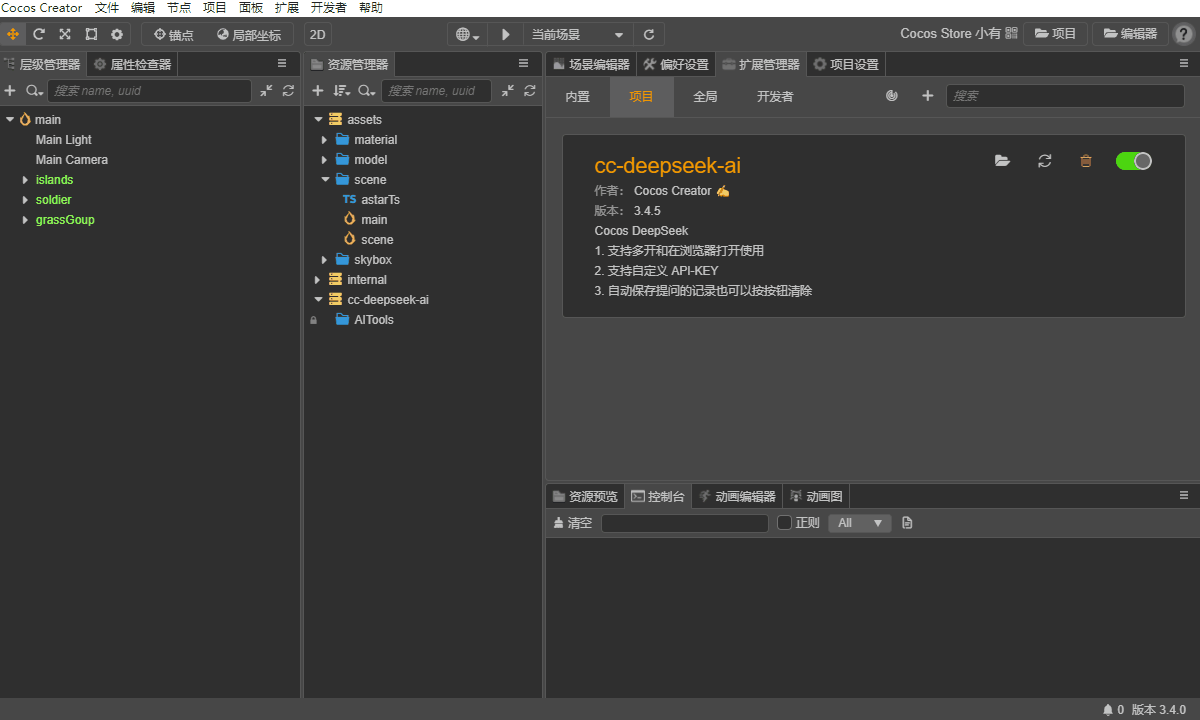
Task: Add a new extension with plus icon
Action: (x=927, y=96)
